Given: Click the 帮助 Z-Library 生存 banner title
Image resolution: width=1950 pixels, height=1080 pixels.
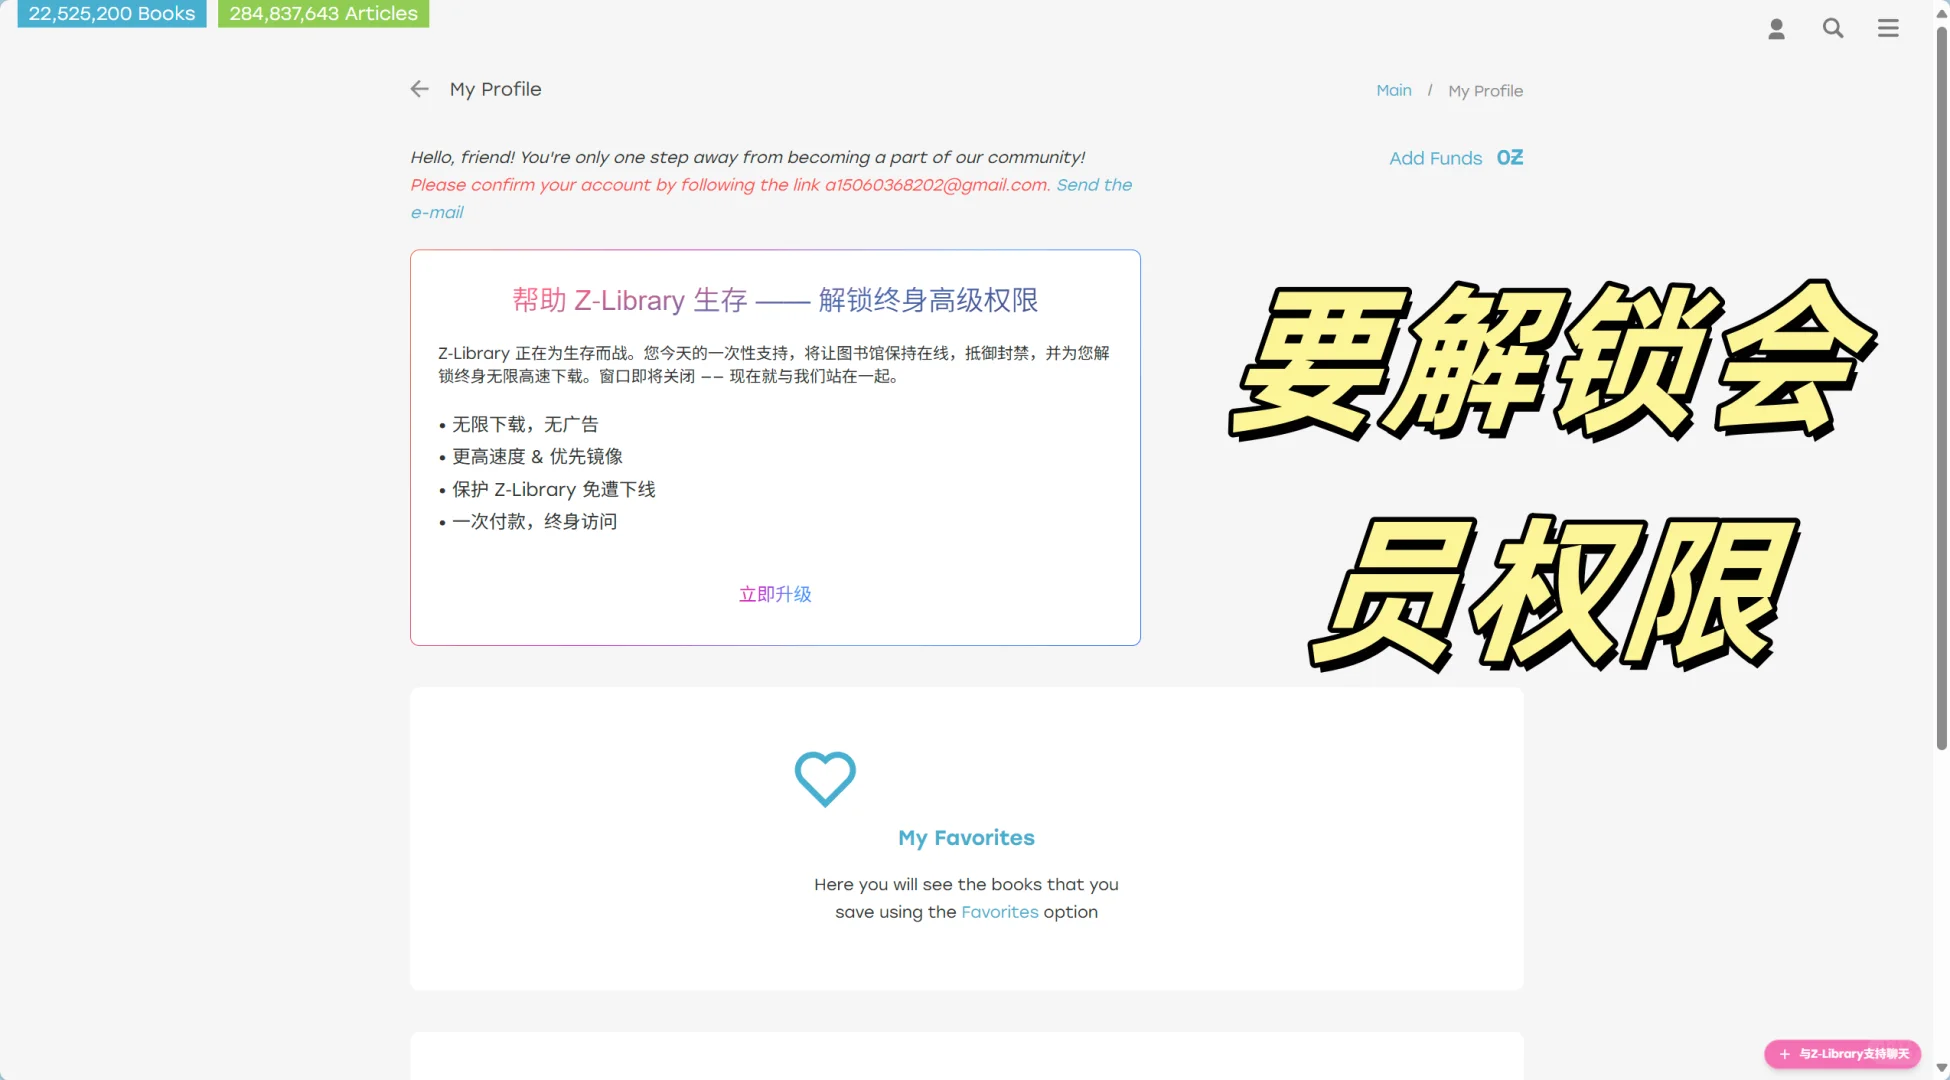Looking at the screenshot, I should click(x=775, y=300).
